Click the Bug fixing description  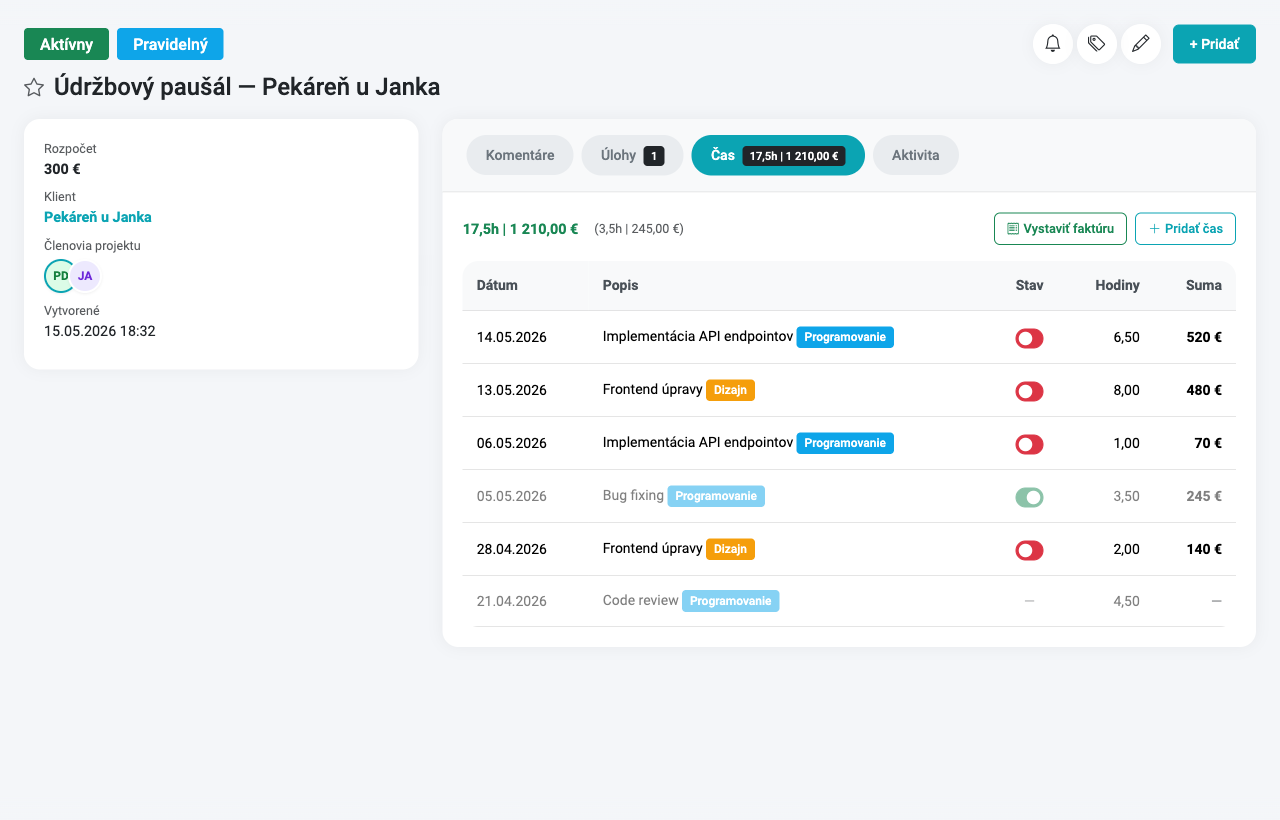pyautogui.click(x=633, y=495)
